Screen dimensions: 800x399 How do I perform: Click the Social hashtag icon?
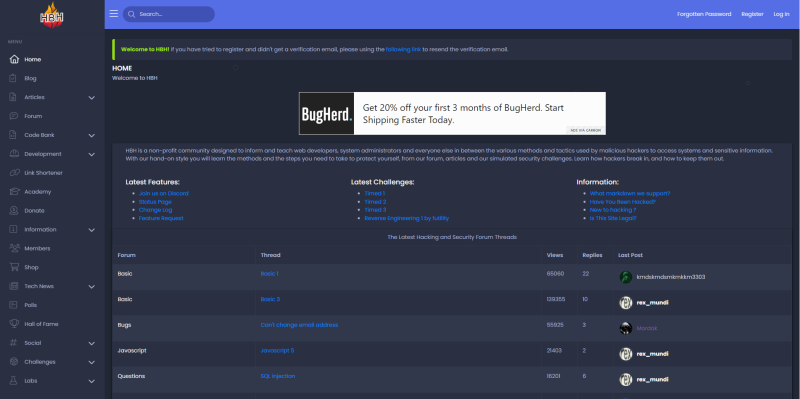pos(14,343)
